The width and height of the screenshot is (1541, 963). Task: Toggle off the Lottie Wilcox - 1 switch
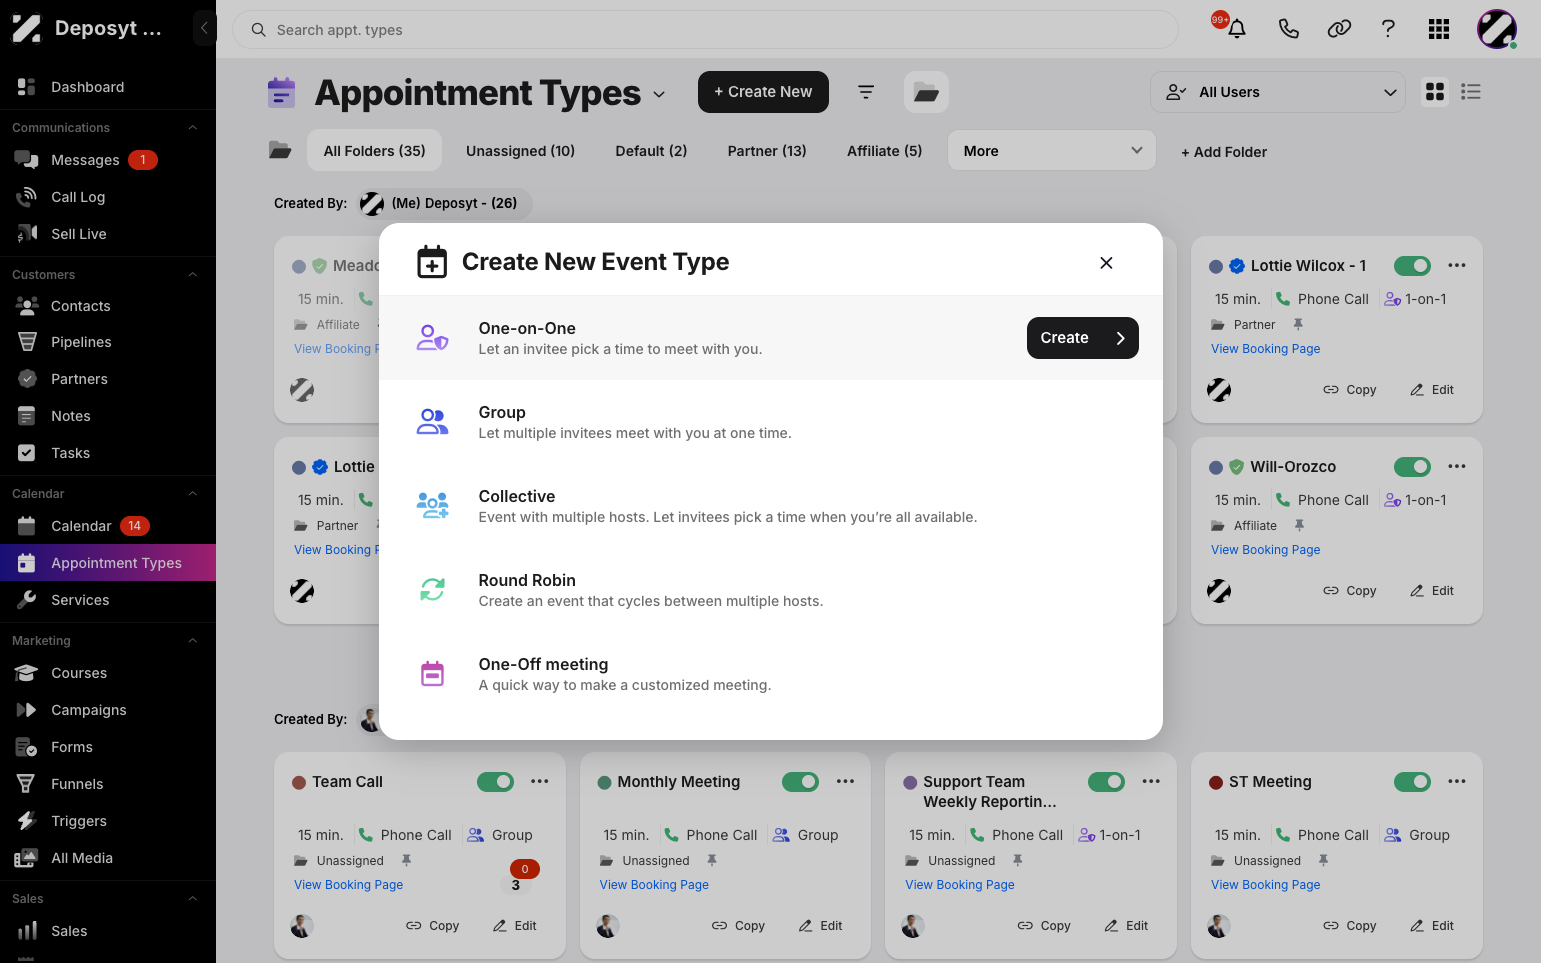(x=1412, y=265)
